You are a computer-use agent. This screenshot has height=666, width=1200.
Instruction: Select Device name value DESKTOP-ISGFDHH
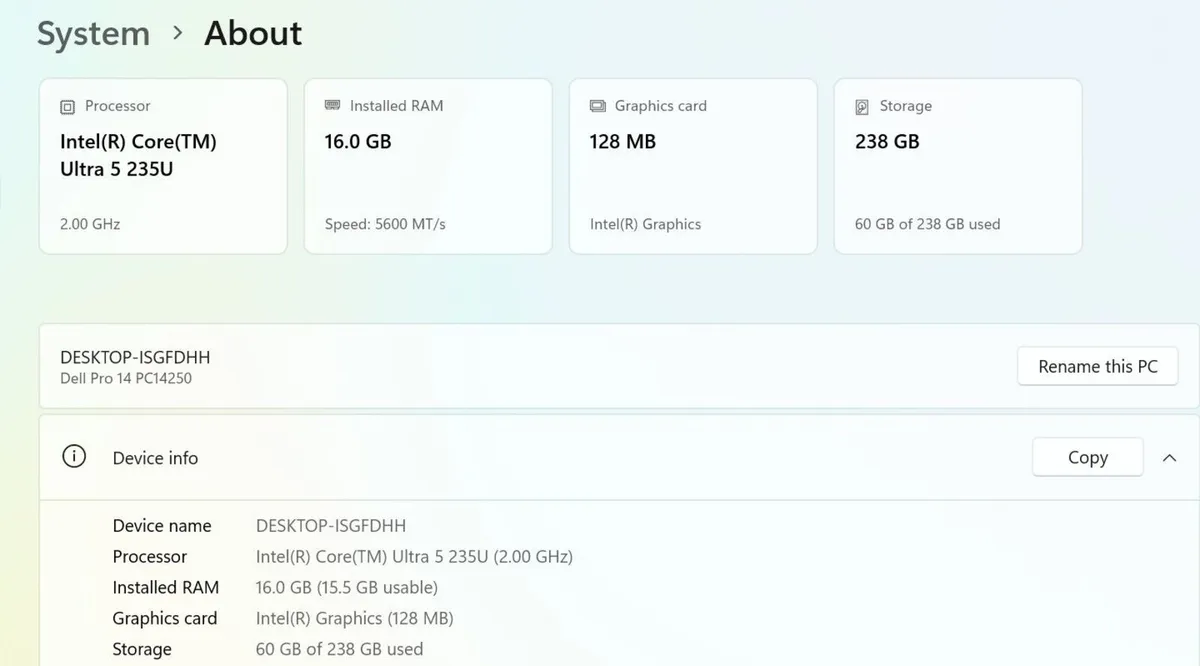click(331, 526)
